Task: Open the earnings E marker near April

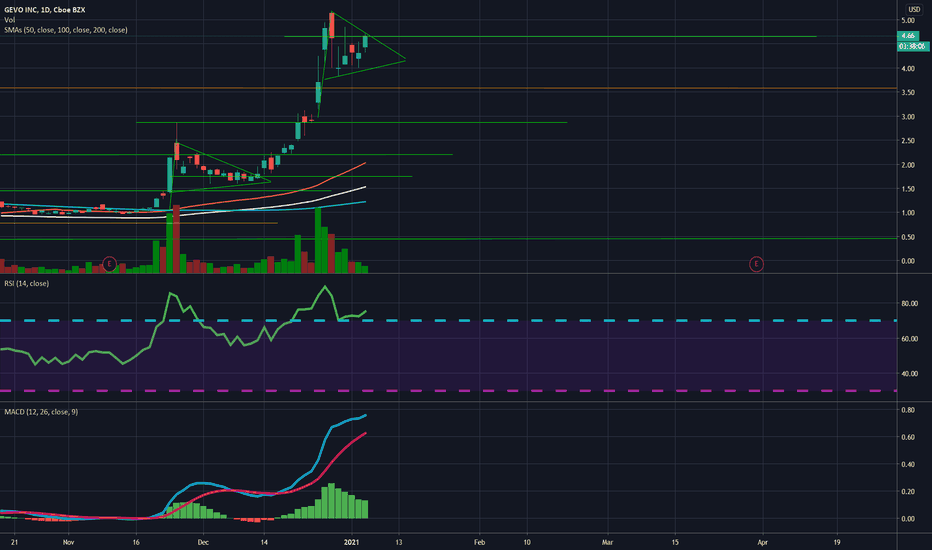Action: (756, 264)
